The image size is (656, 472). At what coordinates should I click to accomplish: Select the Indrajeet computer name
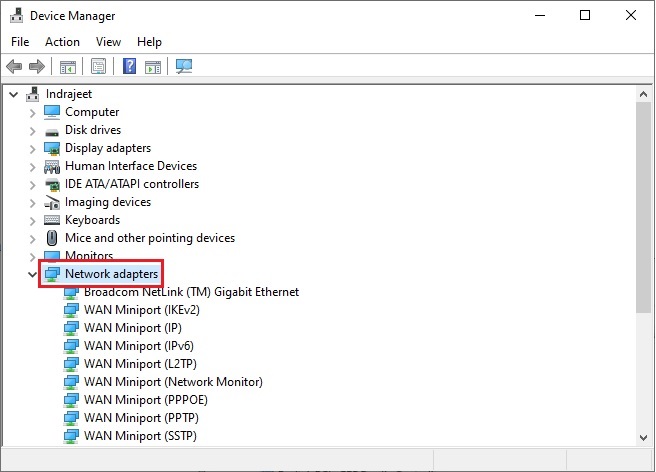point(69,94)
